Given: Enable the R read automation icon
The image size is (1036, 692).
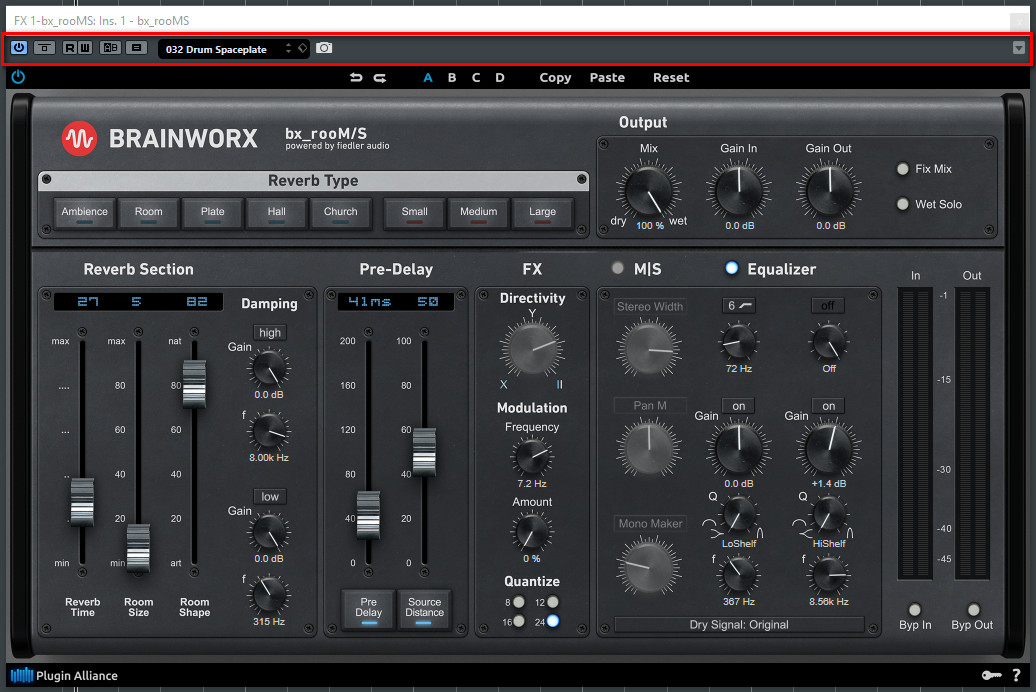Looking at the screenshot, I should pyautogui.click(x=69, y=48).
